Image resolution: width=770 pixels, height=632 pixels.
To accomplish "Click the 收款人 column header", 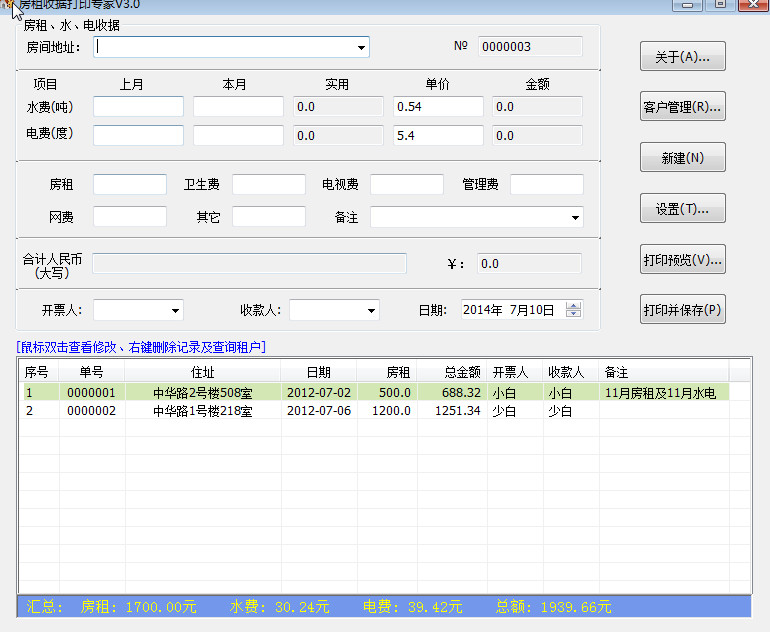I will (571, 372).
